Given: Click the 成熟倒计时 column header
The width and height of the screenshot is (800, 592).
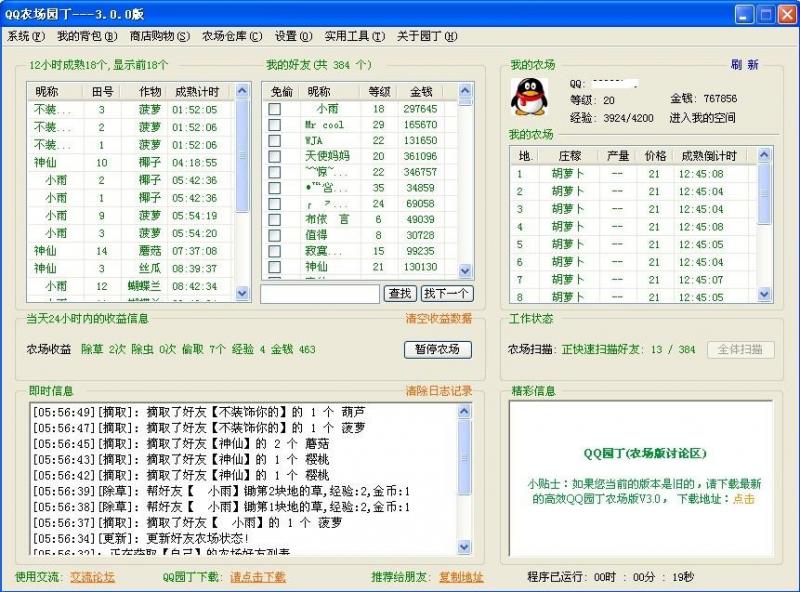Looking at the screenshot, I should pyautogui.click(x=709, y=156).
